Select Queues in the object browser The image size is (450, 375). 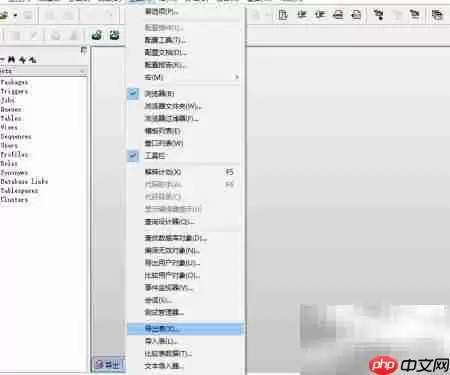11,109
